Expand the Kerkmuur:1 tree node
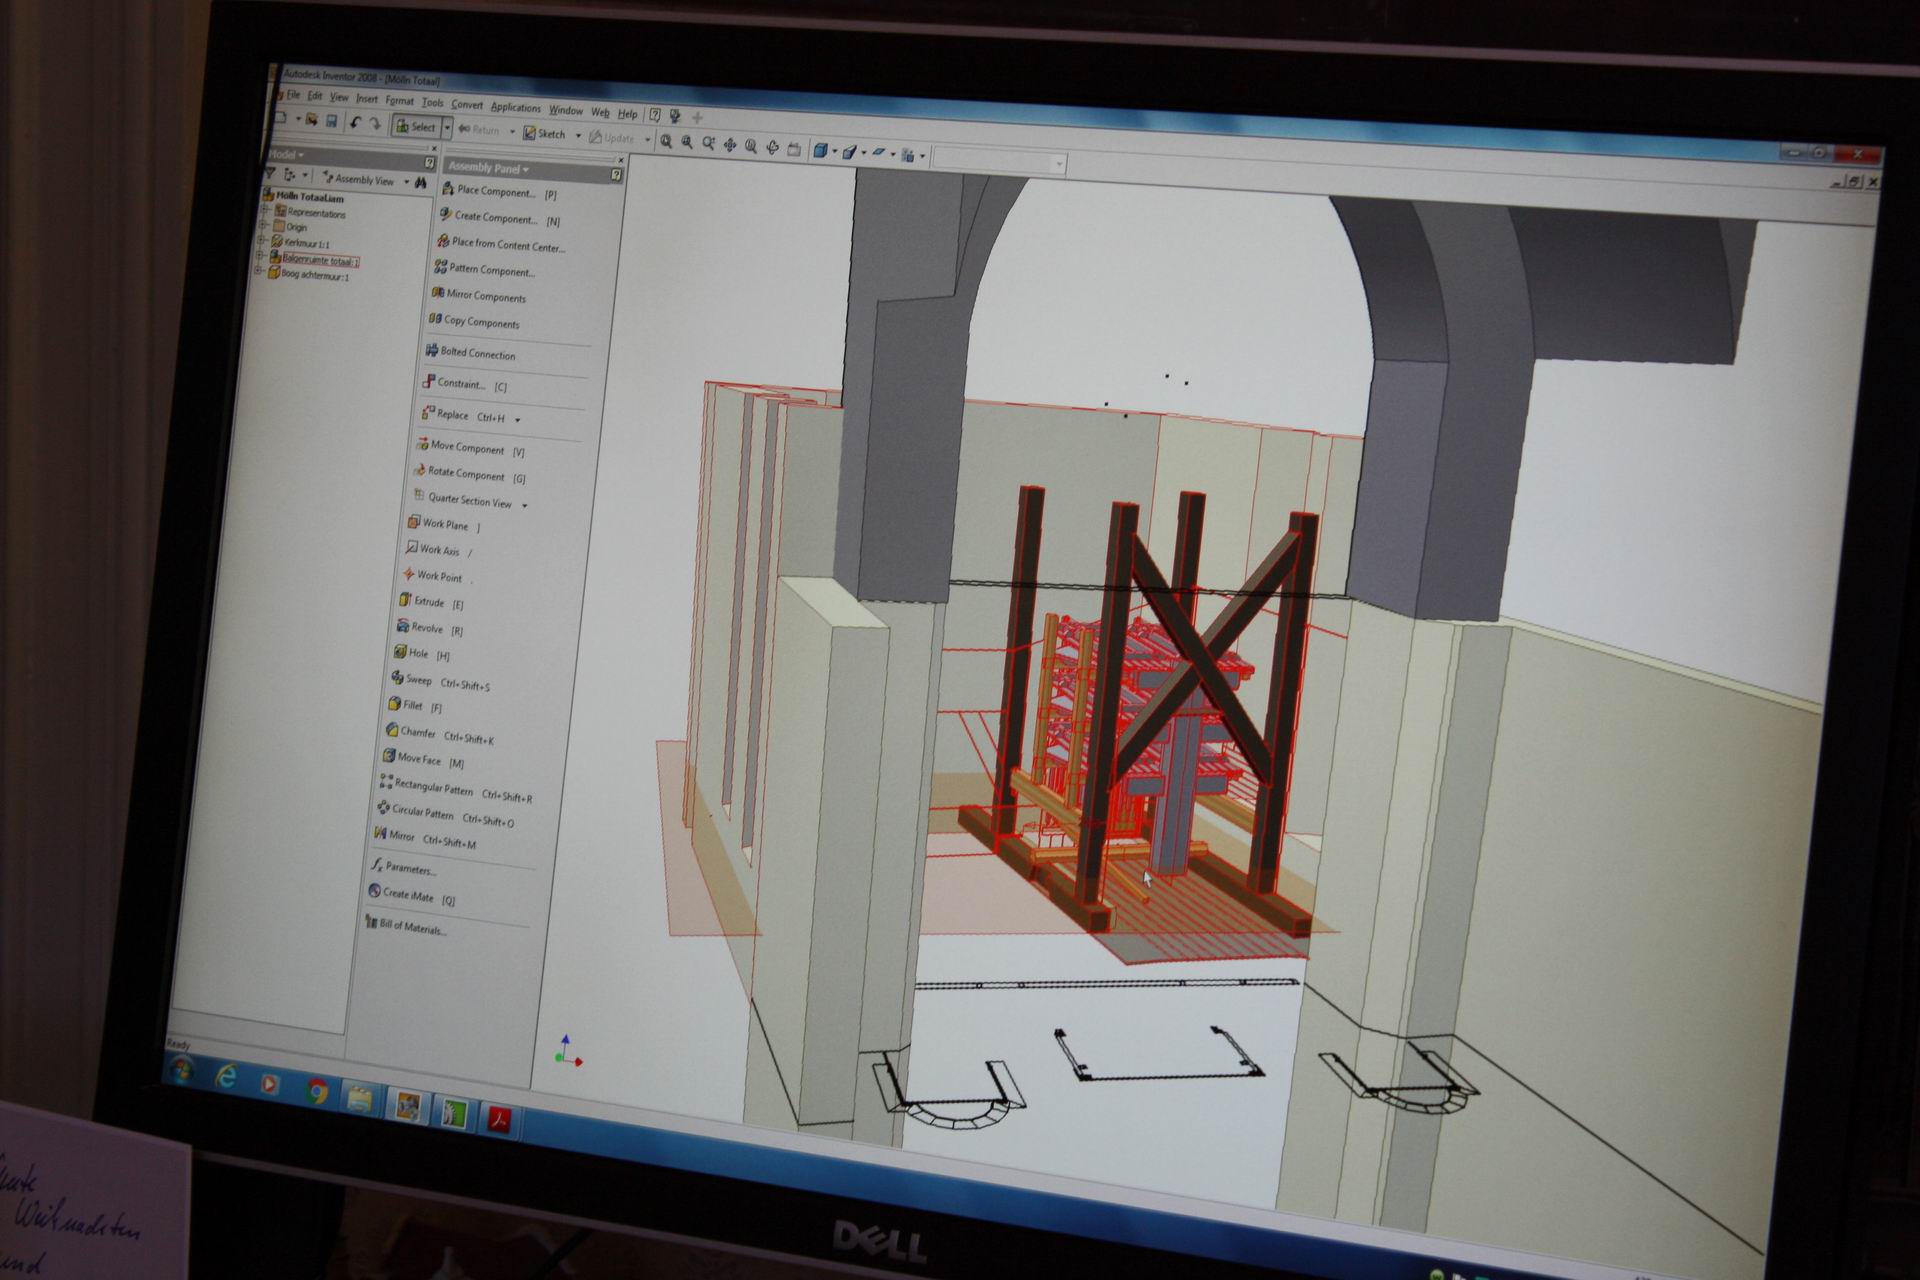The height and width of the screenshot is (1280, 1920). (x=262, y=241)
